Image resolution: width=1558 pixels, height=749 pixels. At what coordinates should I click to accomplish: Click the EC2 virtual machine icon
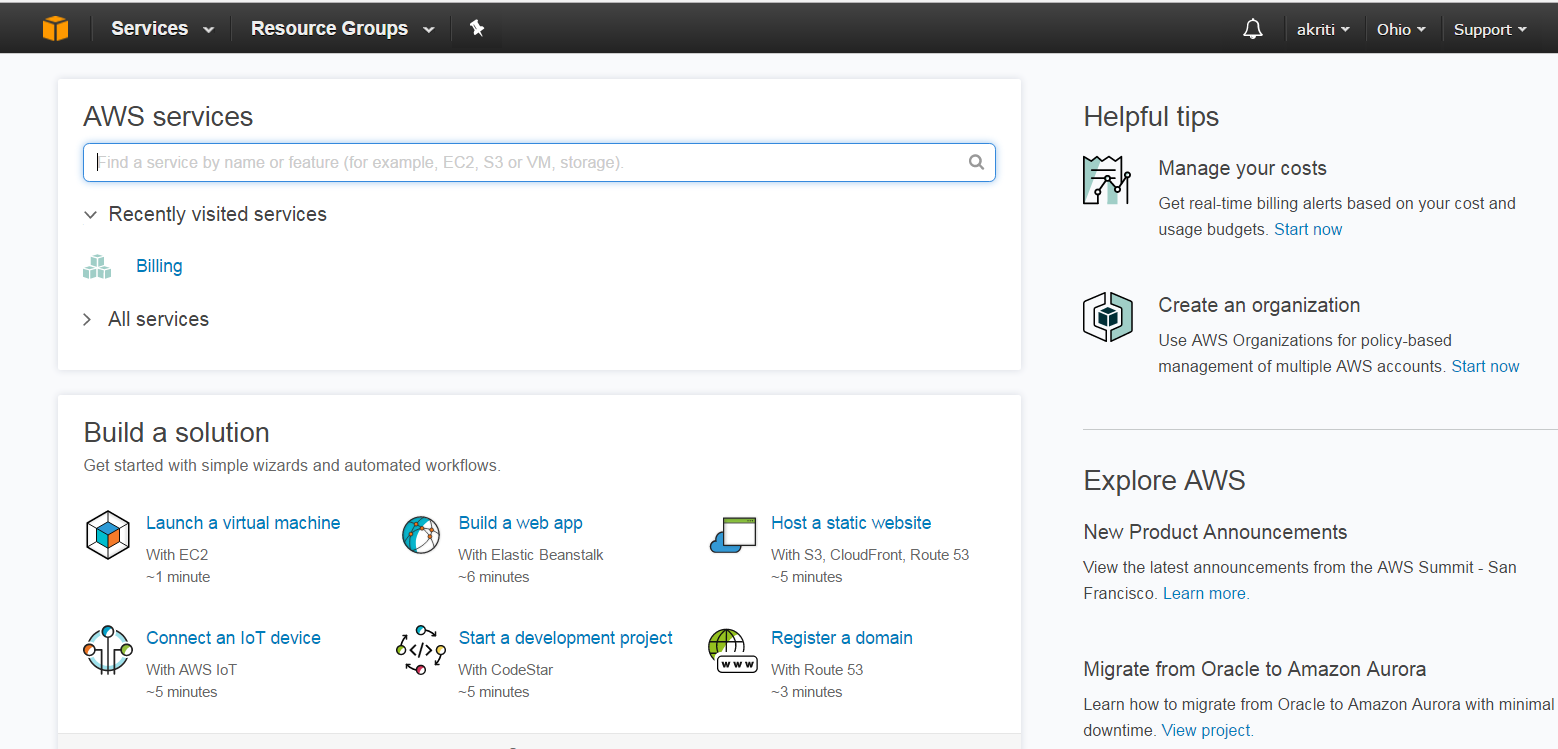[x=108, y=535]
